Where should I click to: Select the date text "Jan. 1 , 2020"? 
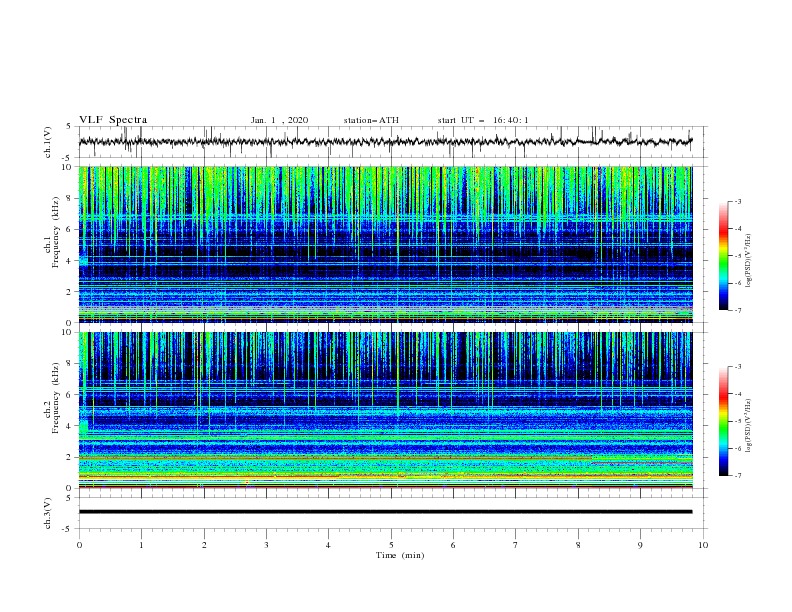pyautogui.click(x=279, y=120)
